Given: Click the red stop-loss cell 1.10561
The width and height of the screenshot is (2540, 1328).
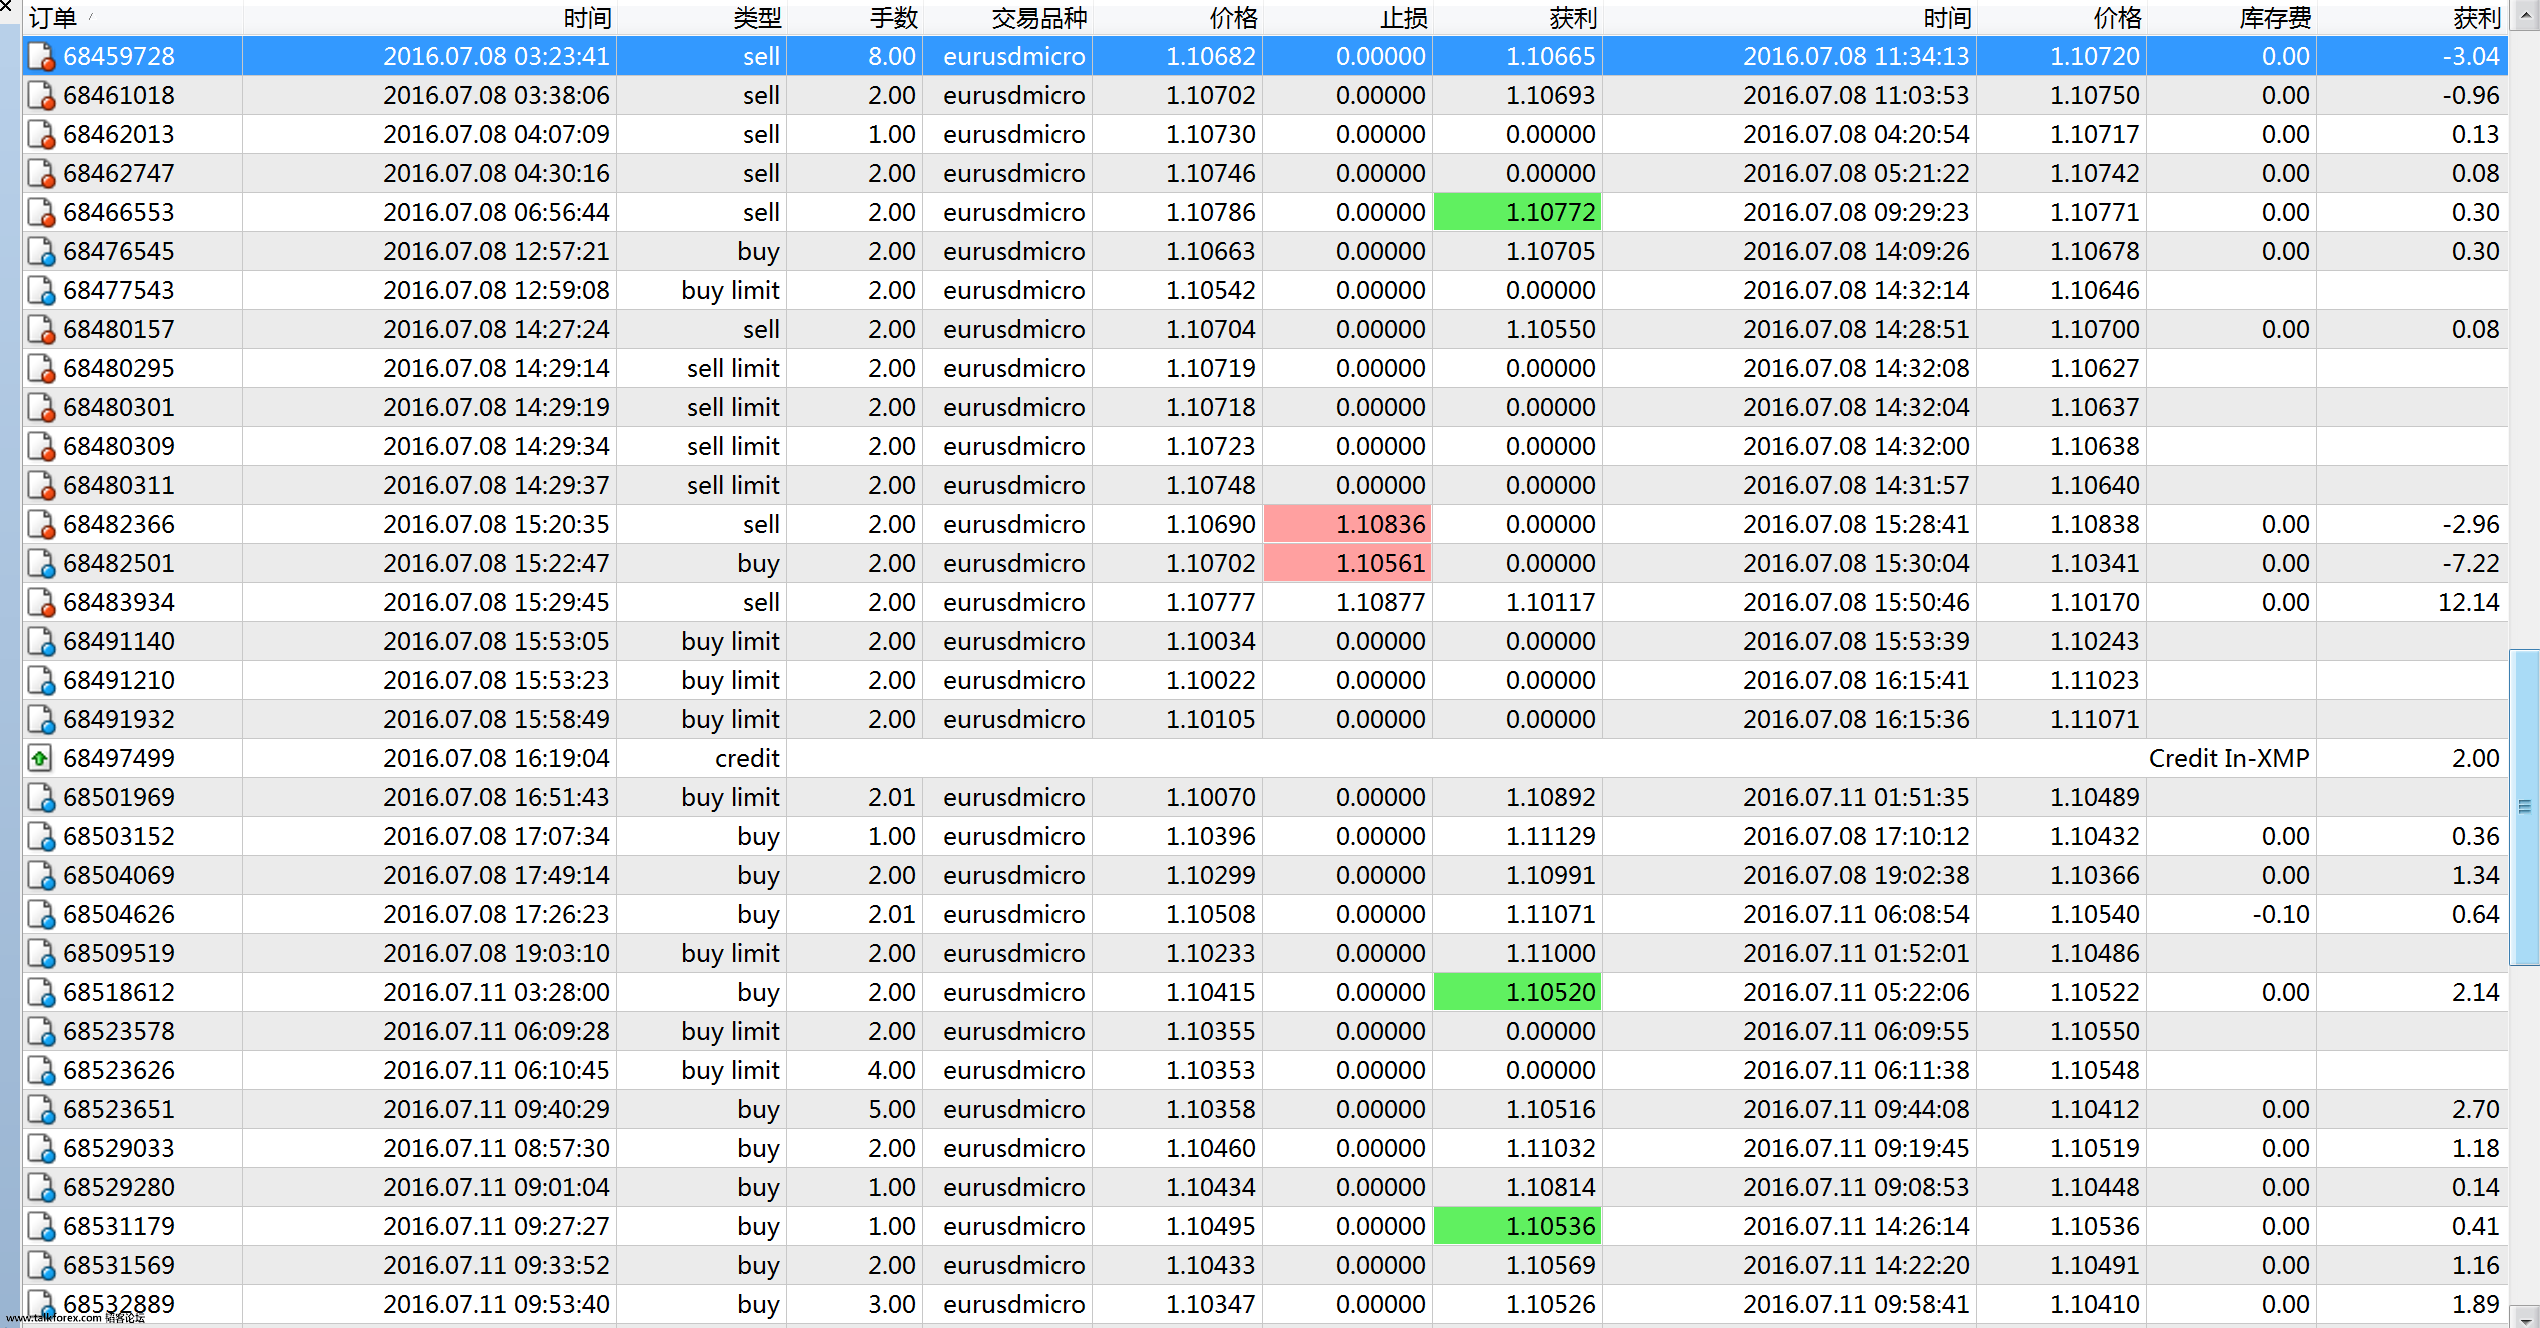Looking at the screenshot, I should 1347,563.
